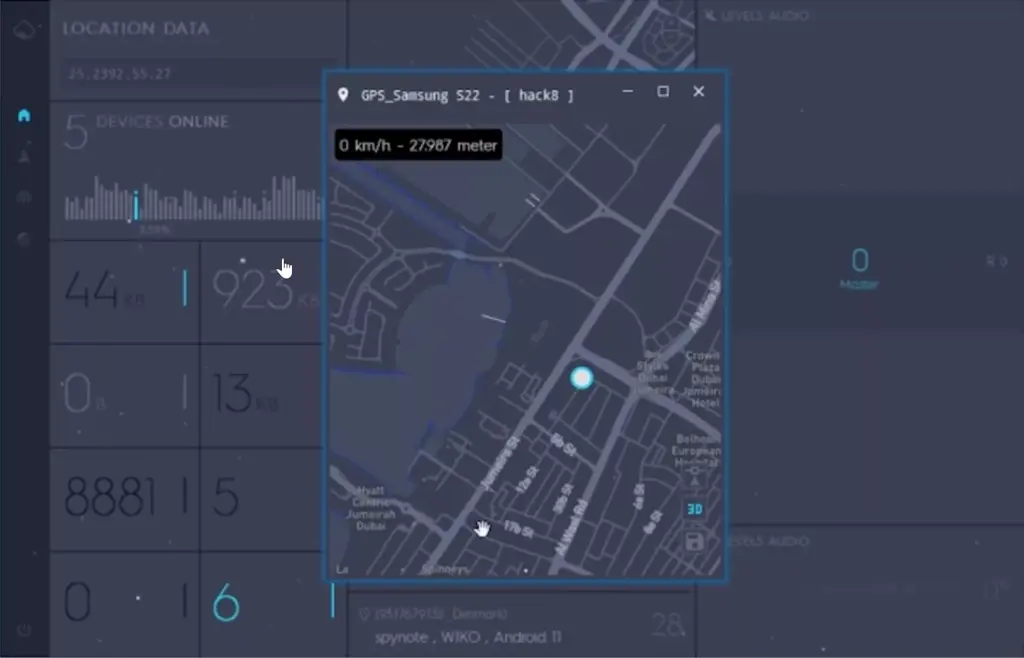This screenshot has height=658, width=1024.
Task: Click the blue location marker on the map
Action: click(581, 378)
